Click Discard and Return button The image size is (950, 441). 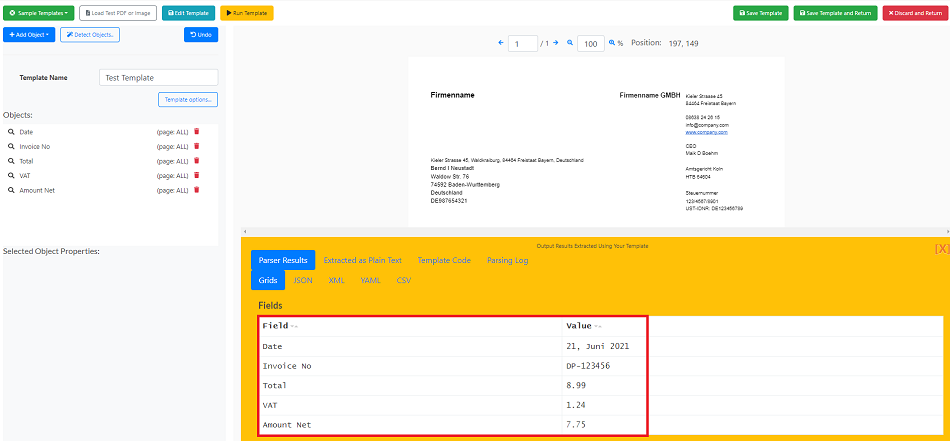point(915,13)
